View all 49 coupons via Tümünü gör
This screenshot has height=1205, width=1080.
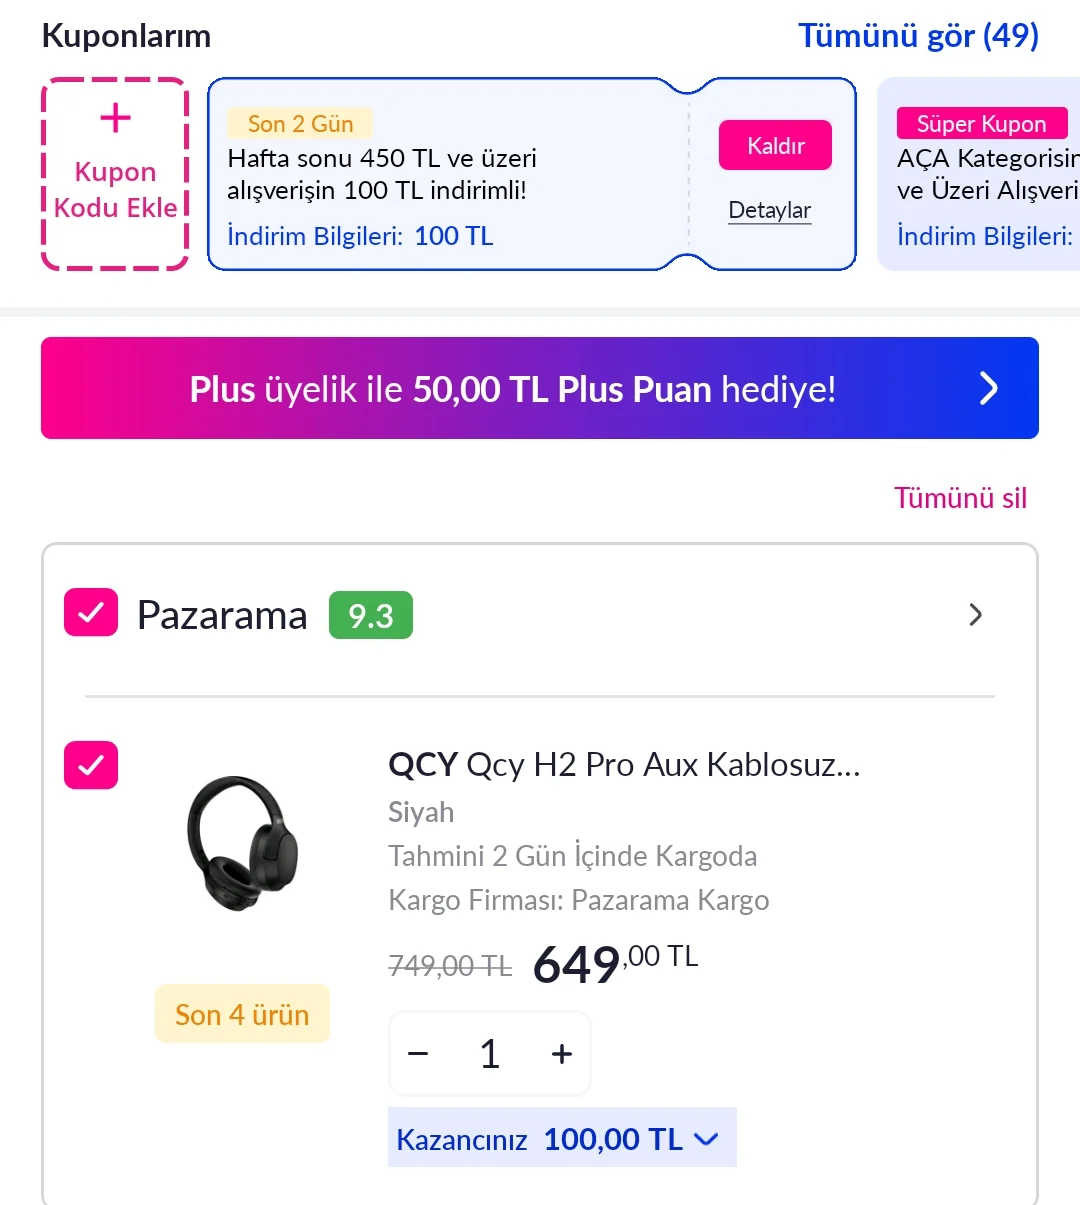tap(918, 36)
